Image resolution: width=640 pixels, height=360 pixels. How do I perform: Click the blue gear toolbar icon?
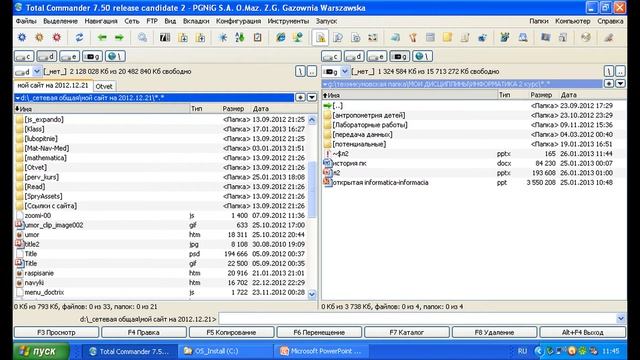click(x=22, y=38)
